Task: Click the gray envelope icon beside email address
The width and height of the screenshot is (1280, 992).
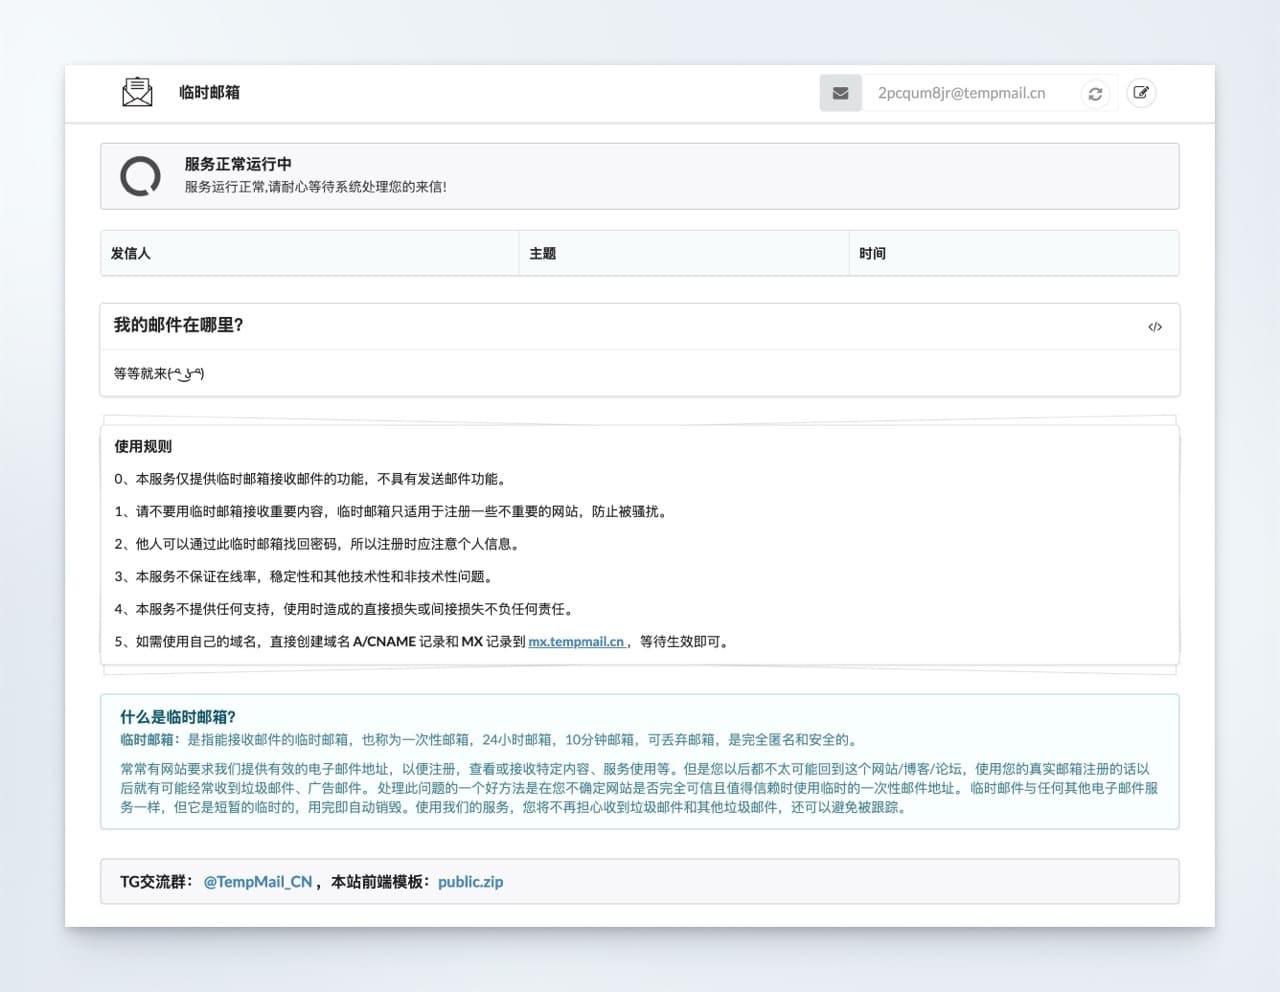Action: point(841,93)
